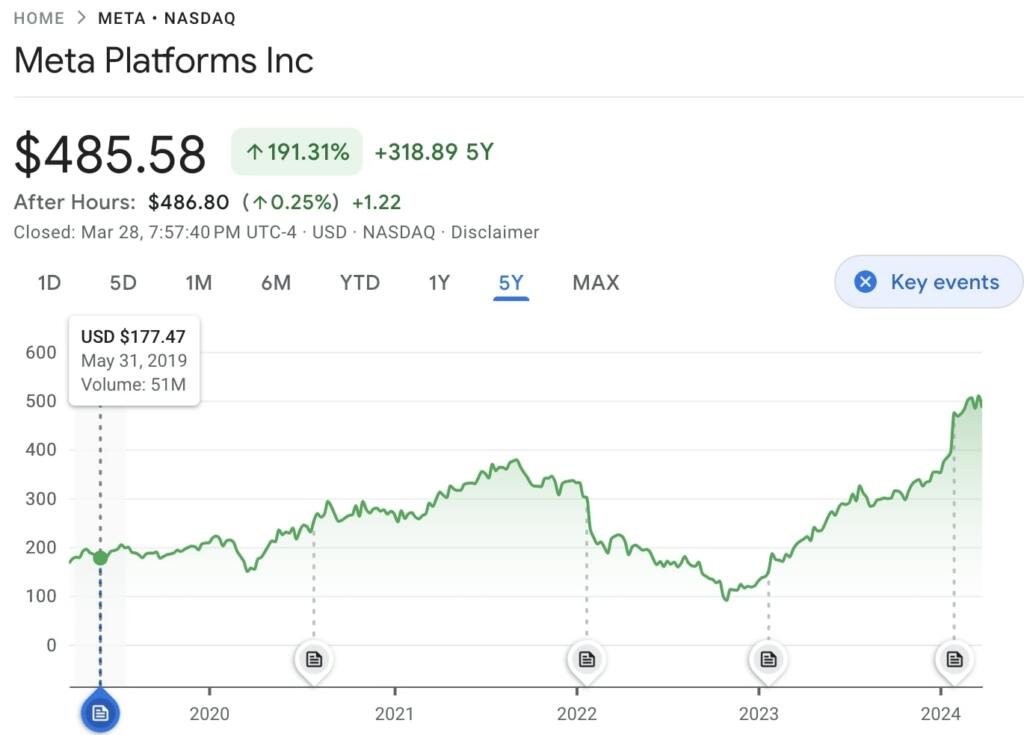Viewport: 1024px width, 735px height.
Task: Click the green data point on the chart line
Action: [100, 557]
